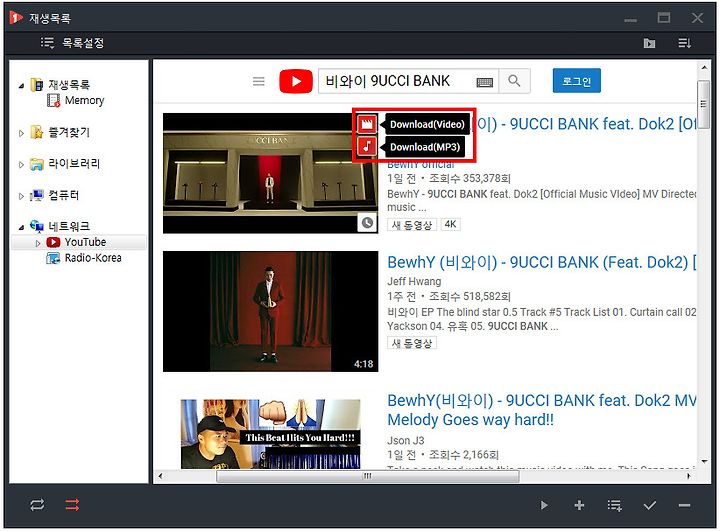Open second video title BewhY 9UCCI BANK (Feat. Dok2)

coord(541,262)
